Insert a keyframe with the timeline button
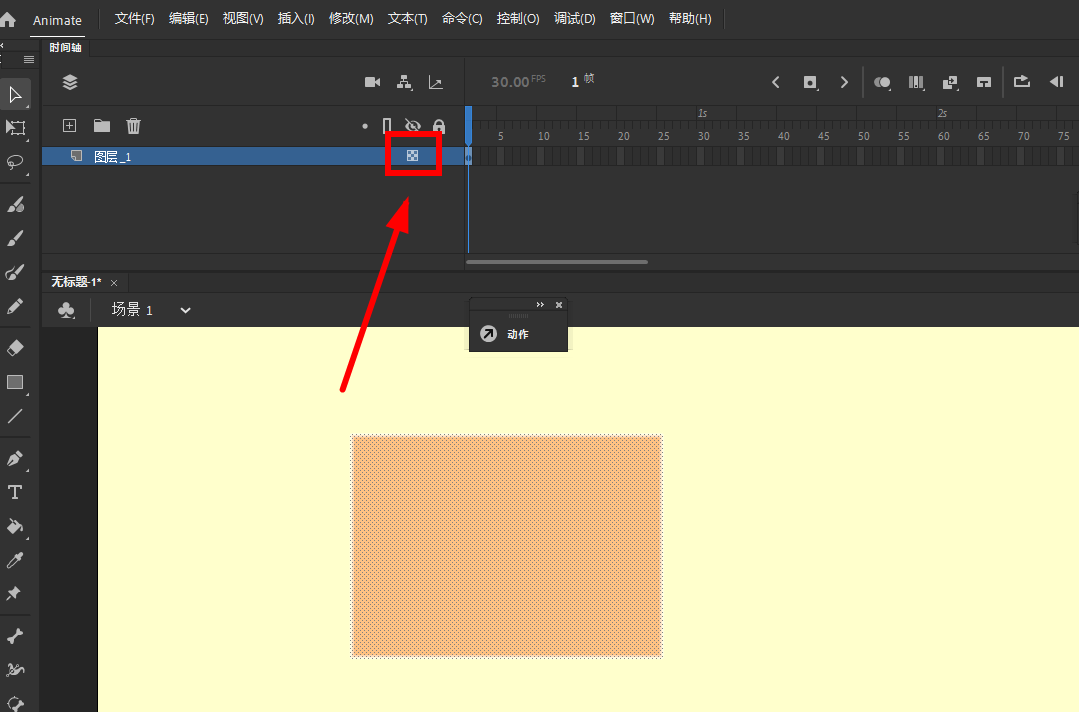Viewport: 1079px width, 712px height. coord(810,83)
